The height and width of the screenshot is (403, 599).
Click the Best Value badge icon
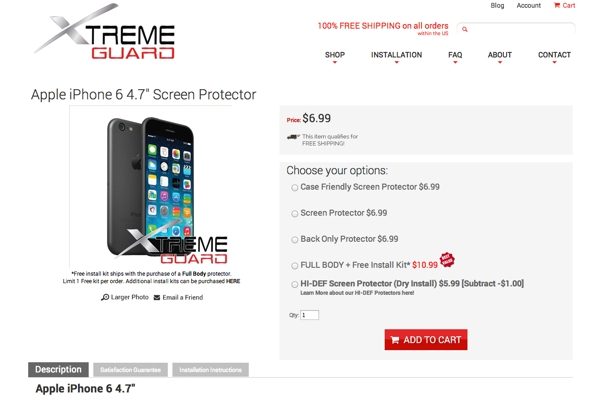[447, 260]
